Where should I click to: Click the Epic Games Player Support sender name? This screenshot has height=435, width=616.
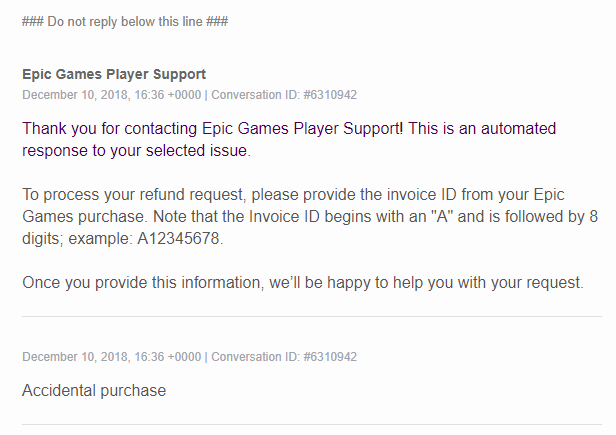coord(114,75)
